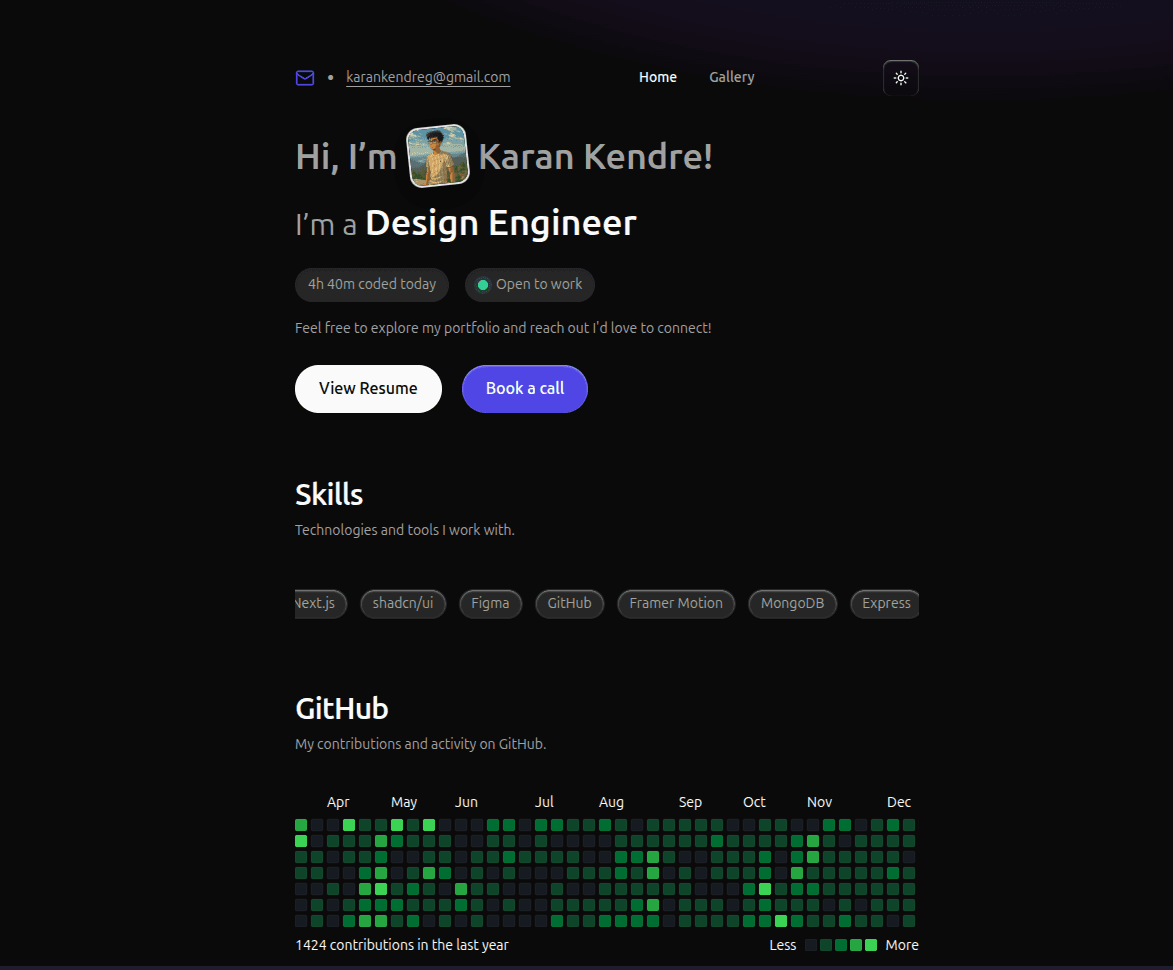Open the Gallery nav tab
The image size is (1173, 970).
click(x=731, y=77)
